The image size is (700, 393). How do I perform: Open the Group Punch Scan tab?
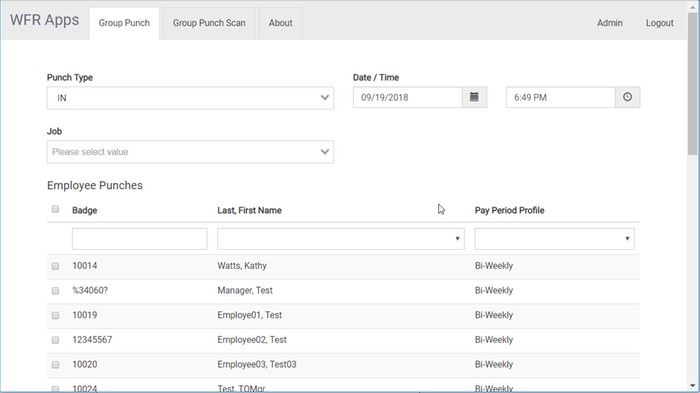pos(209,23)
